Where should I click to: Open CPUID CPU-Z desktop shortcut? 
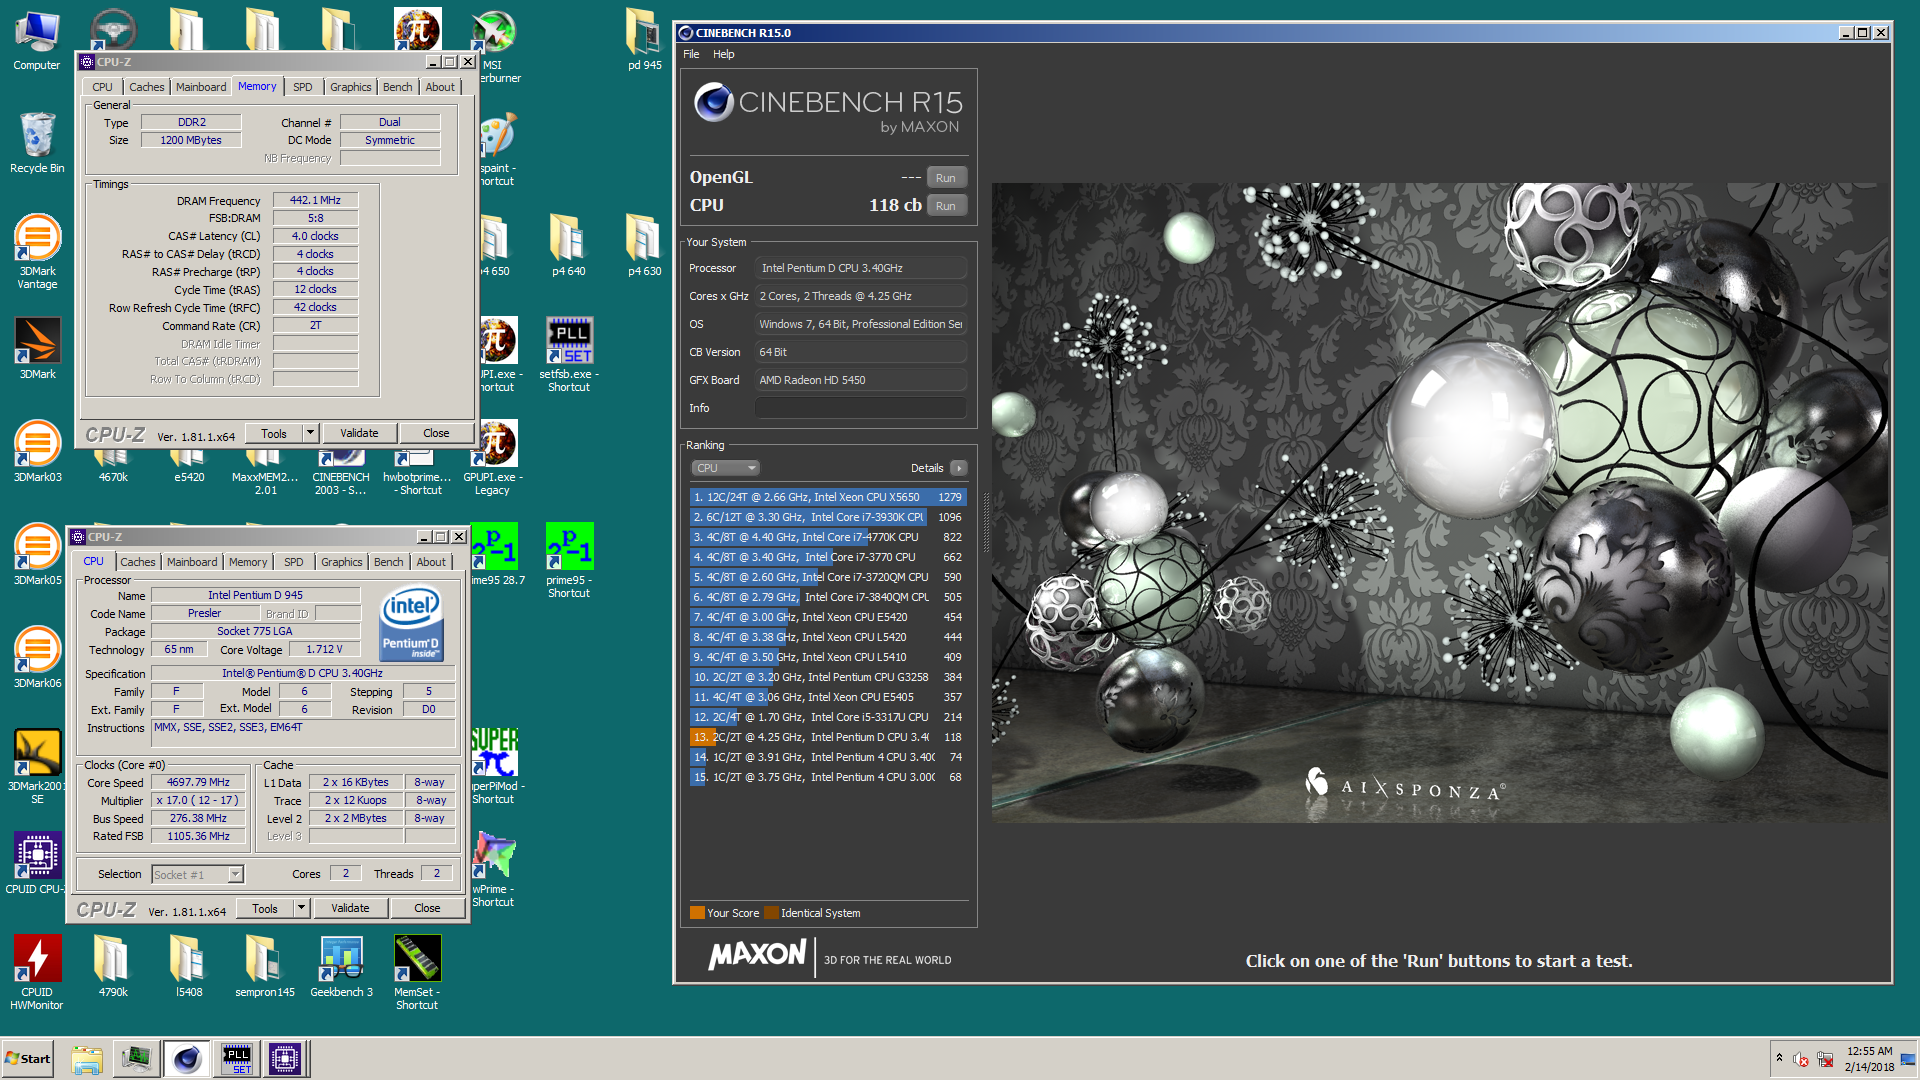[x=37, y=863]
